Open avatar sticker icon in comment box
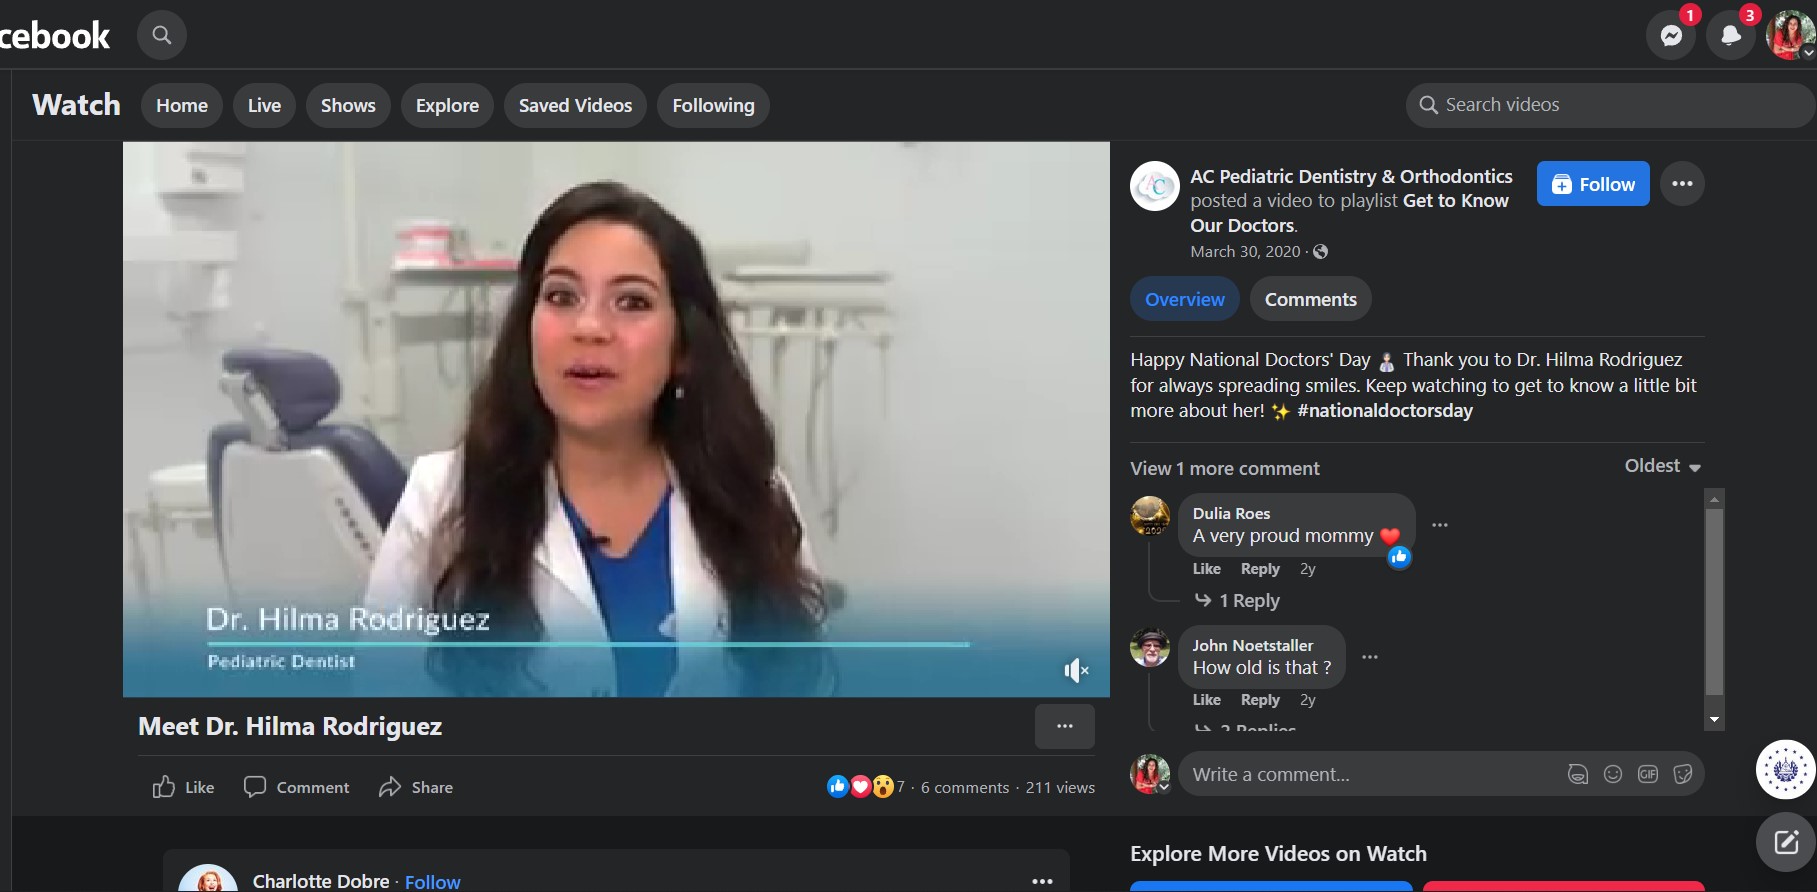Viewport: 1817px width, 892px height. click(x=1577, y=774)
